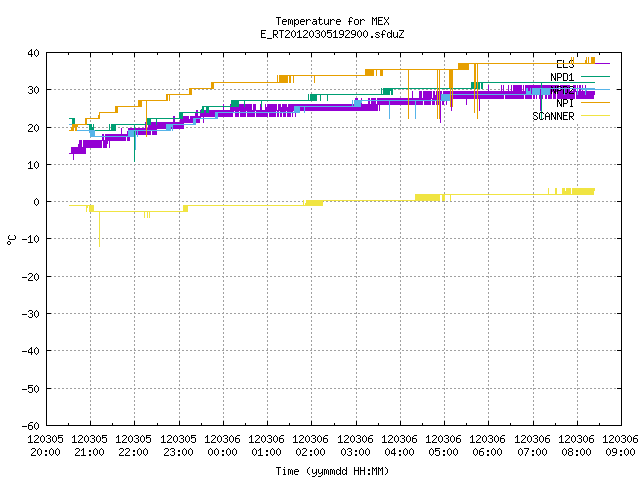This screenshot has height=480, width=640.
Task: Click the y-axis value -60
Action: pos(31,426)
